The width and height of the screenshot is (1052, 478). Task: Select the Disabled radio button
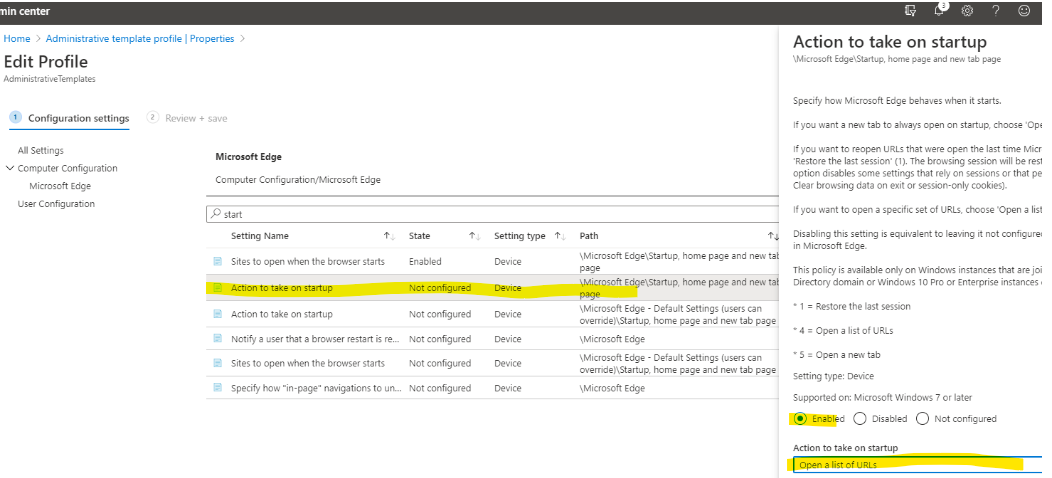tap(860, 418)
